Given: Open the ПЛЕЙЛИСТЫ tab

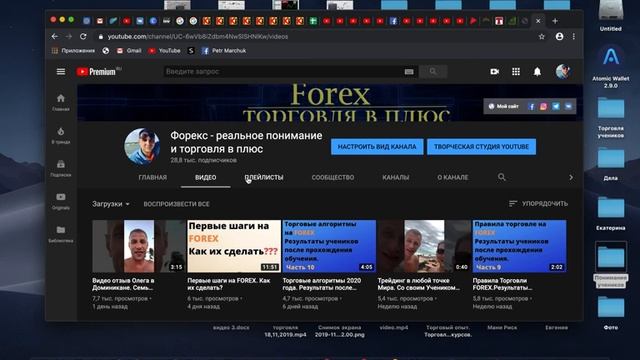Looking at the screenshot, I should tap(264, 177).
